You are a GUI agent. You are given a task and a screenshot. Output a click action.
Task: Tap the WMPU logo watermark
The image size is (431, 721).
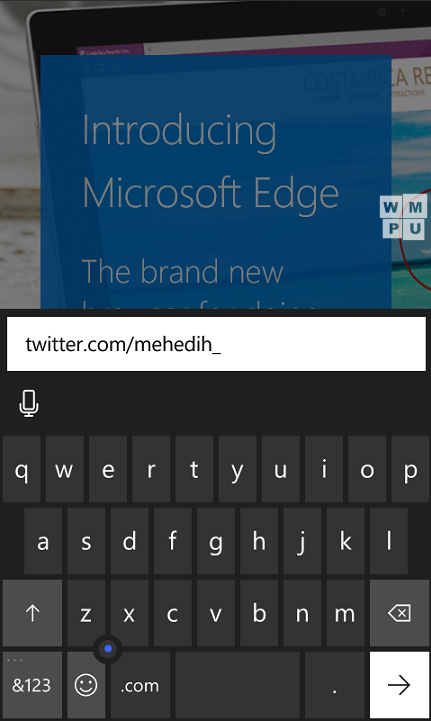pyautogui.click(x=403, y=217)
